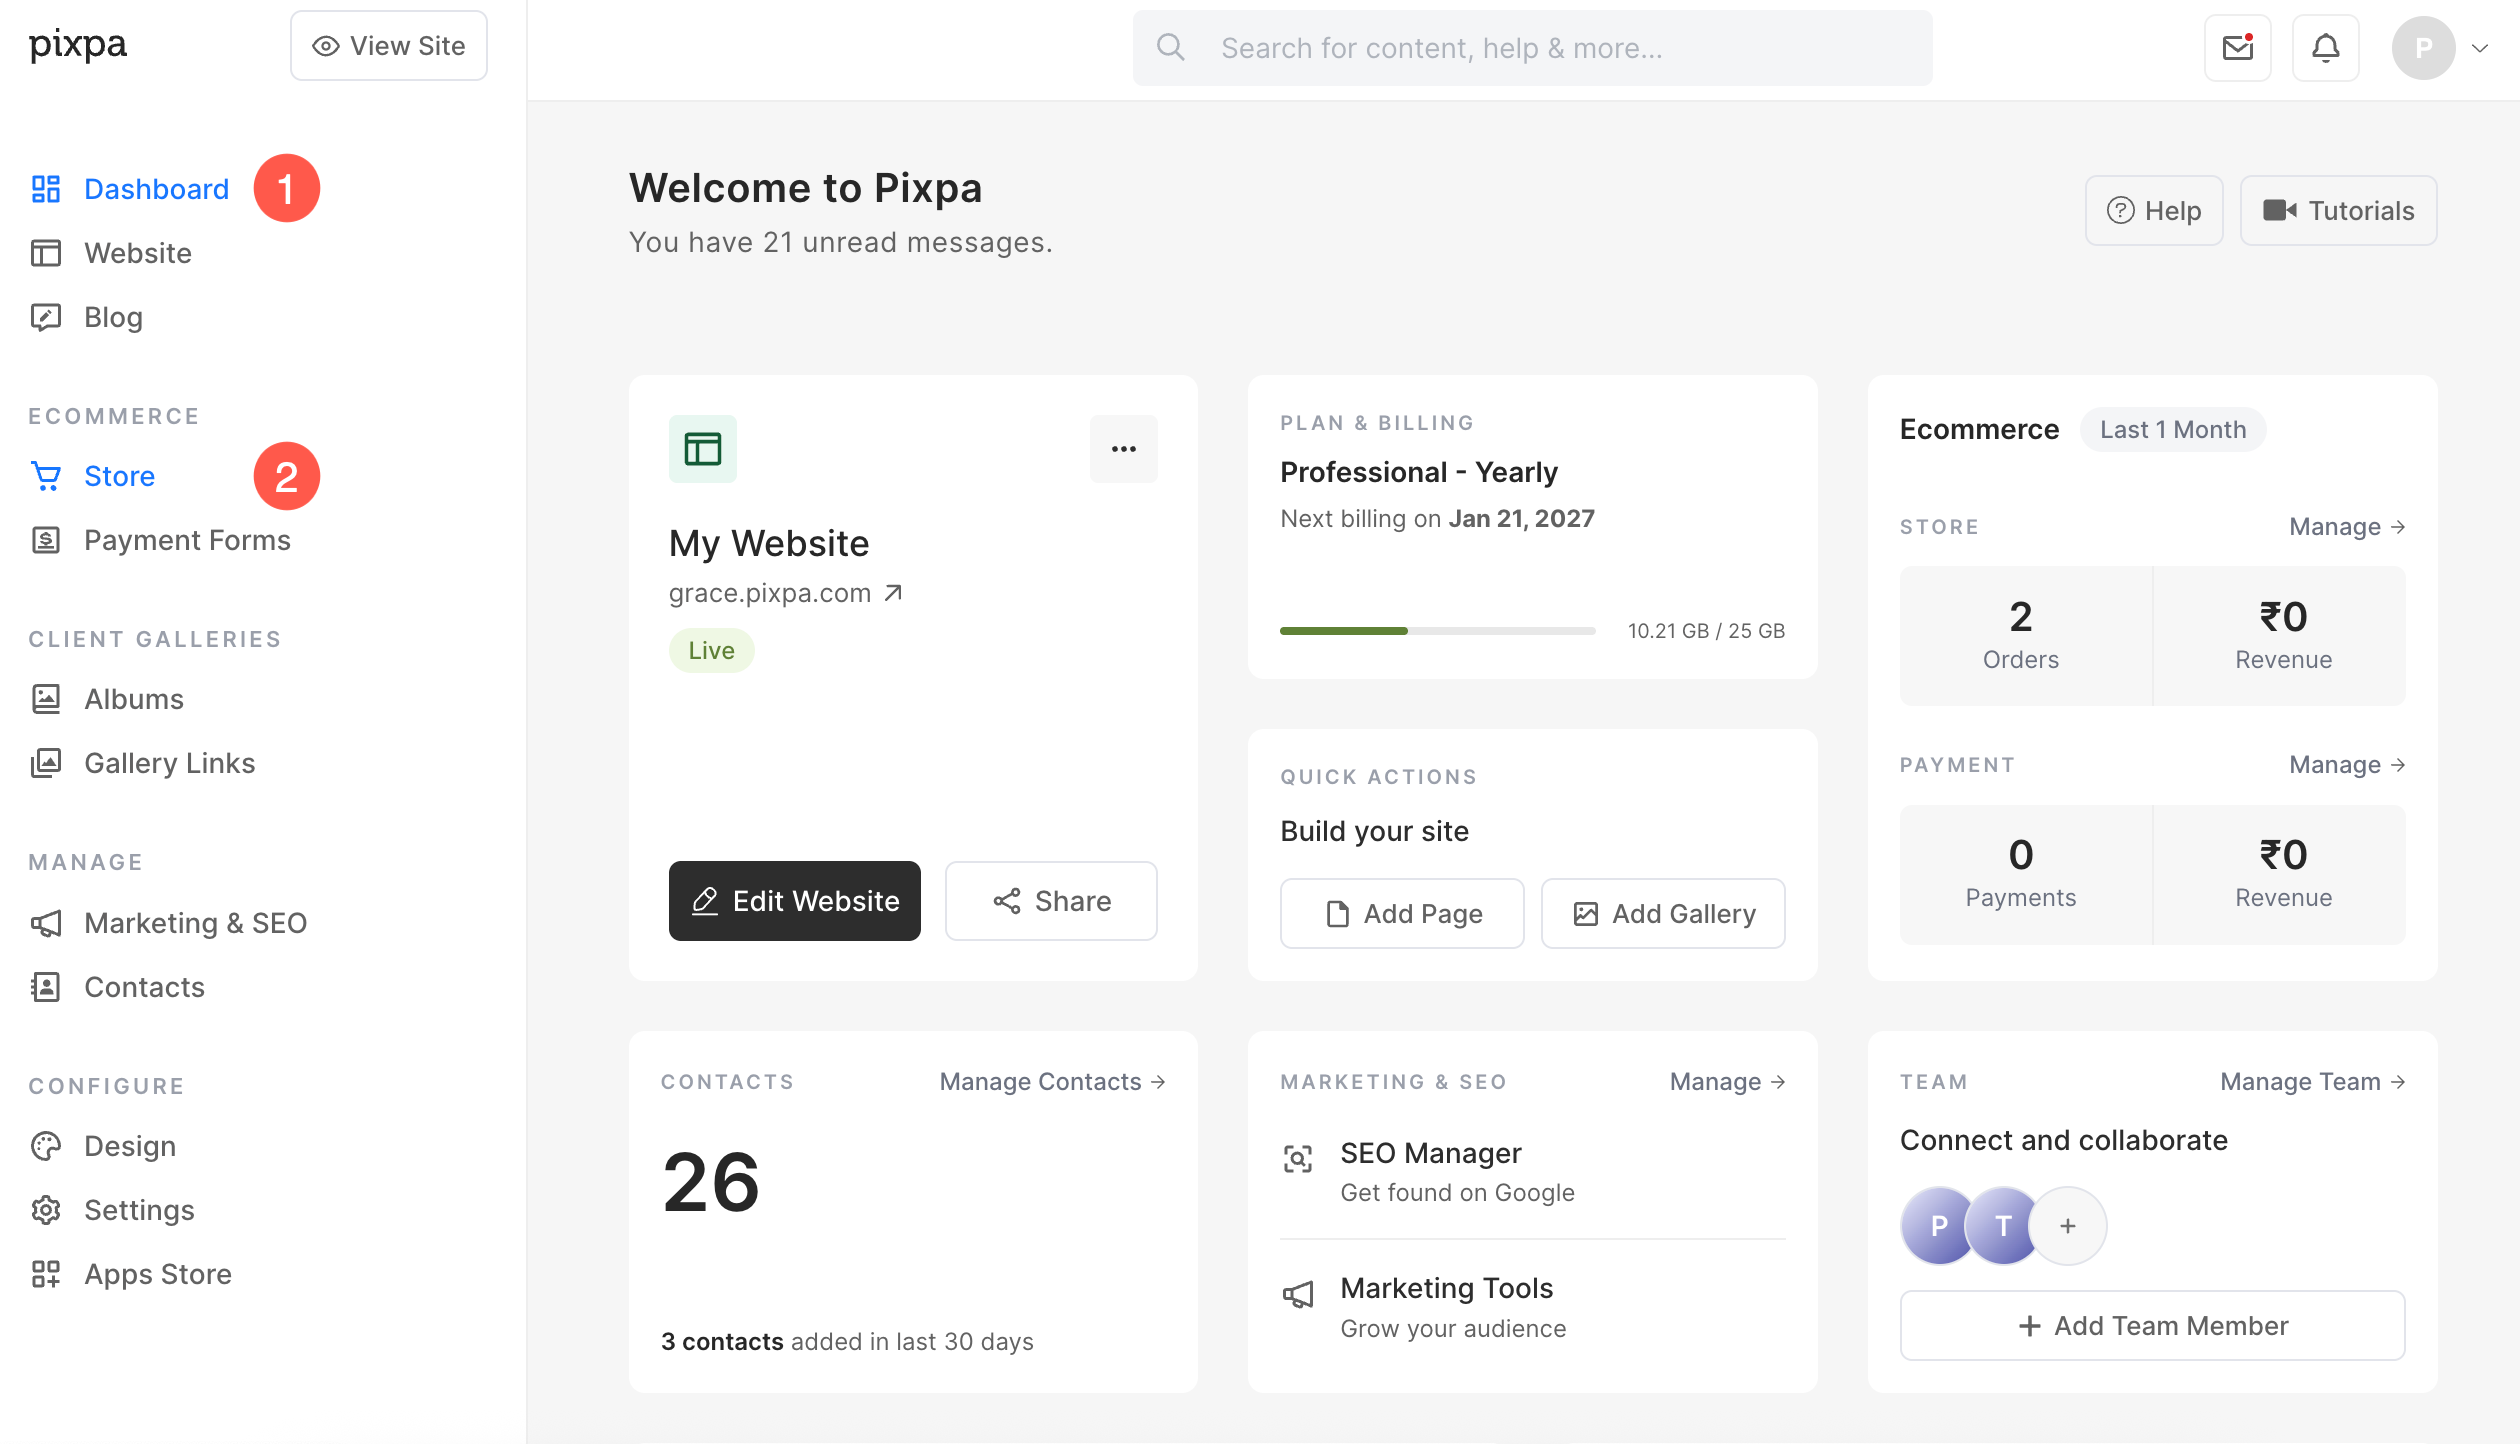Click the storage usage progress bar
2520x1444 pixels.
click(x=1437, y=630)
